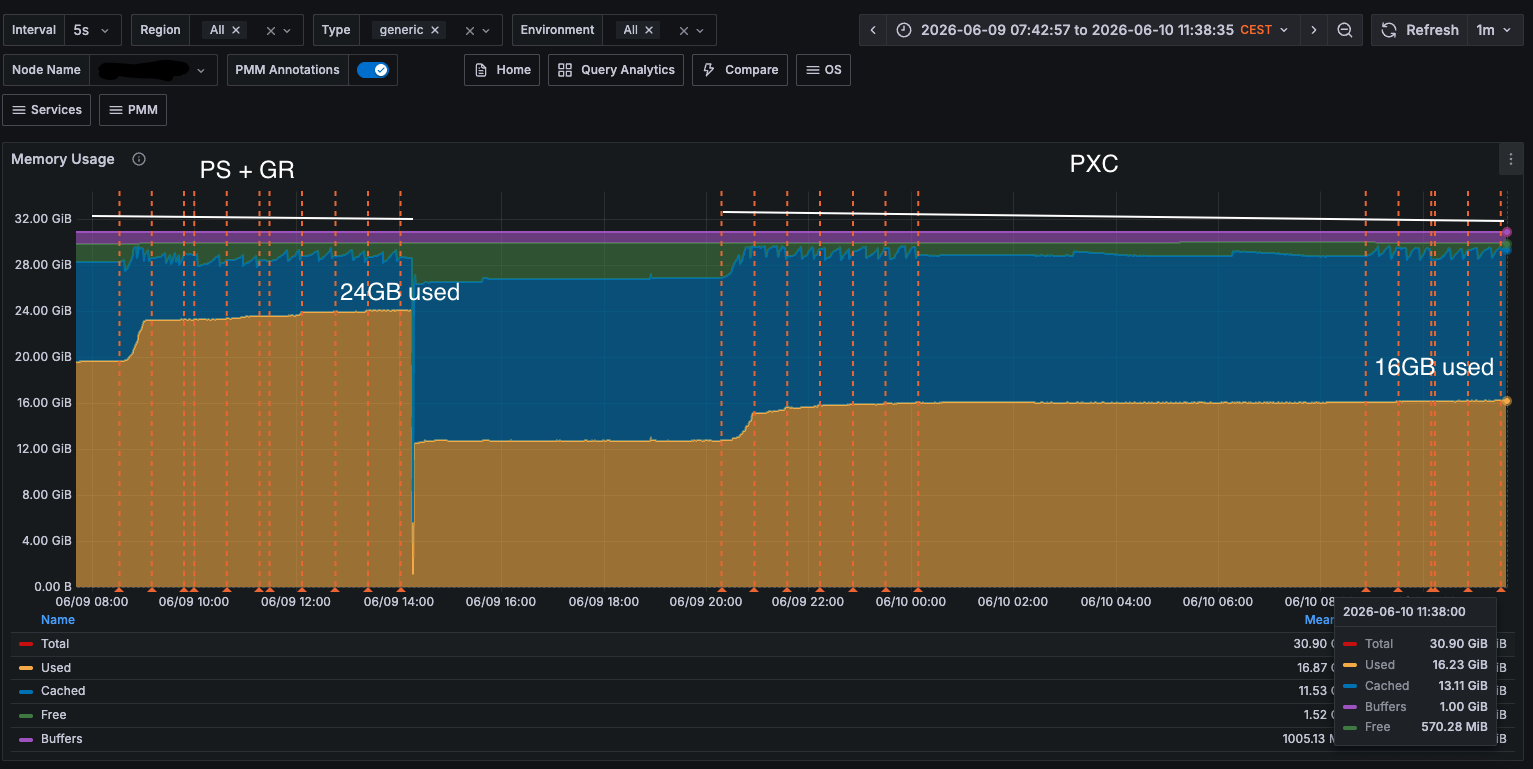This screenshot has width=1533, height=769.
Task: Open the PMM menu
Action: [x=133, y=110]
